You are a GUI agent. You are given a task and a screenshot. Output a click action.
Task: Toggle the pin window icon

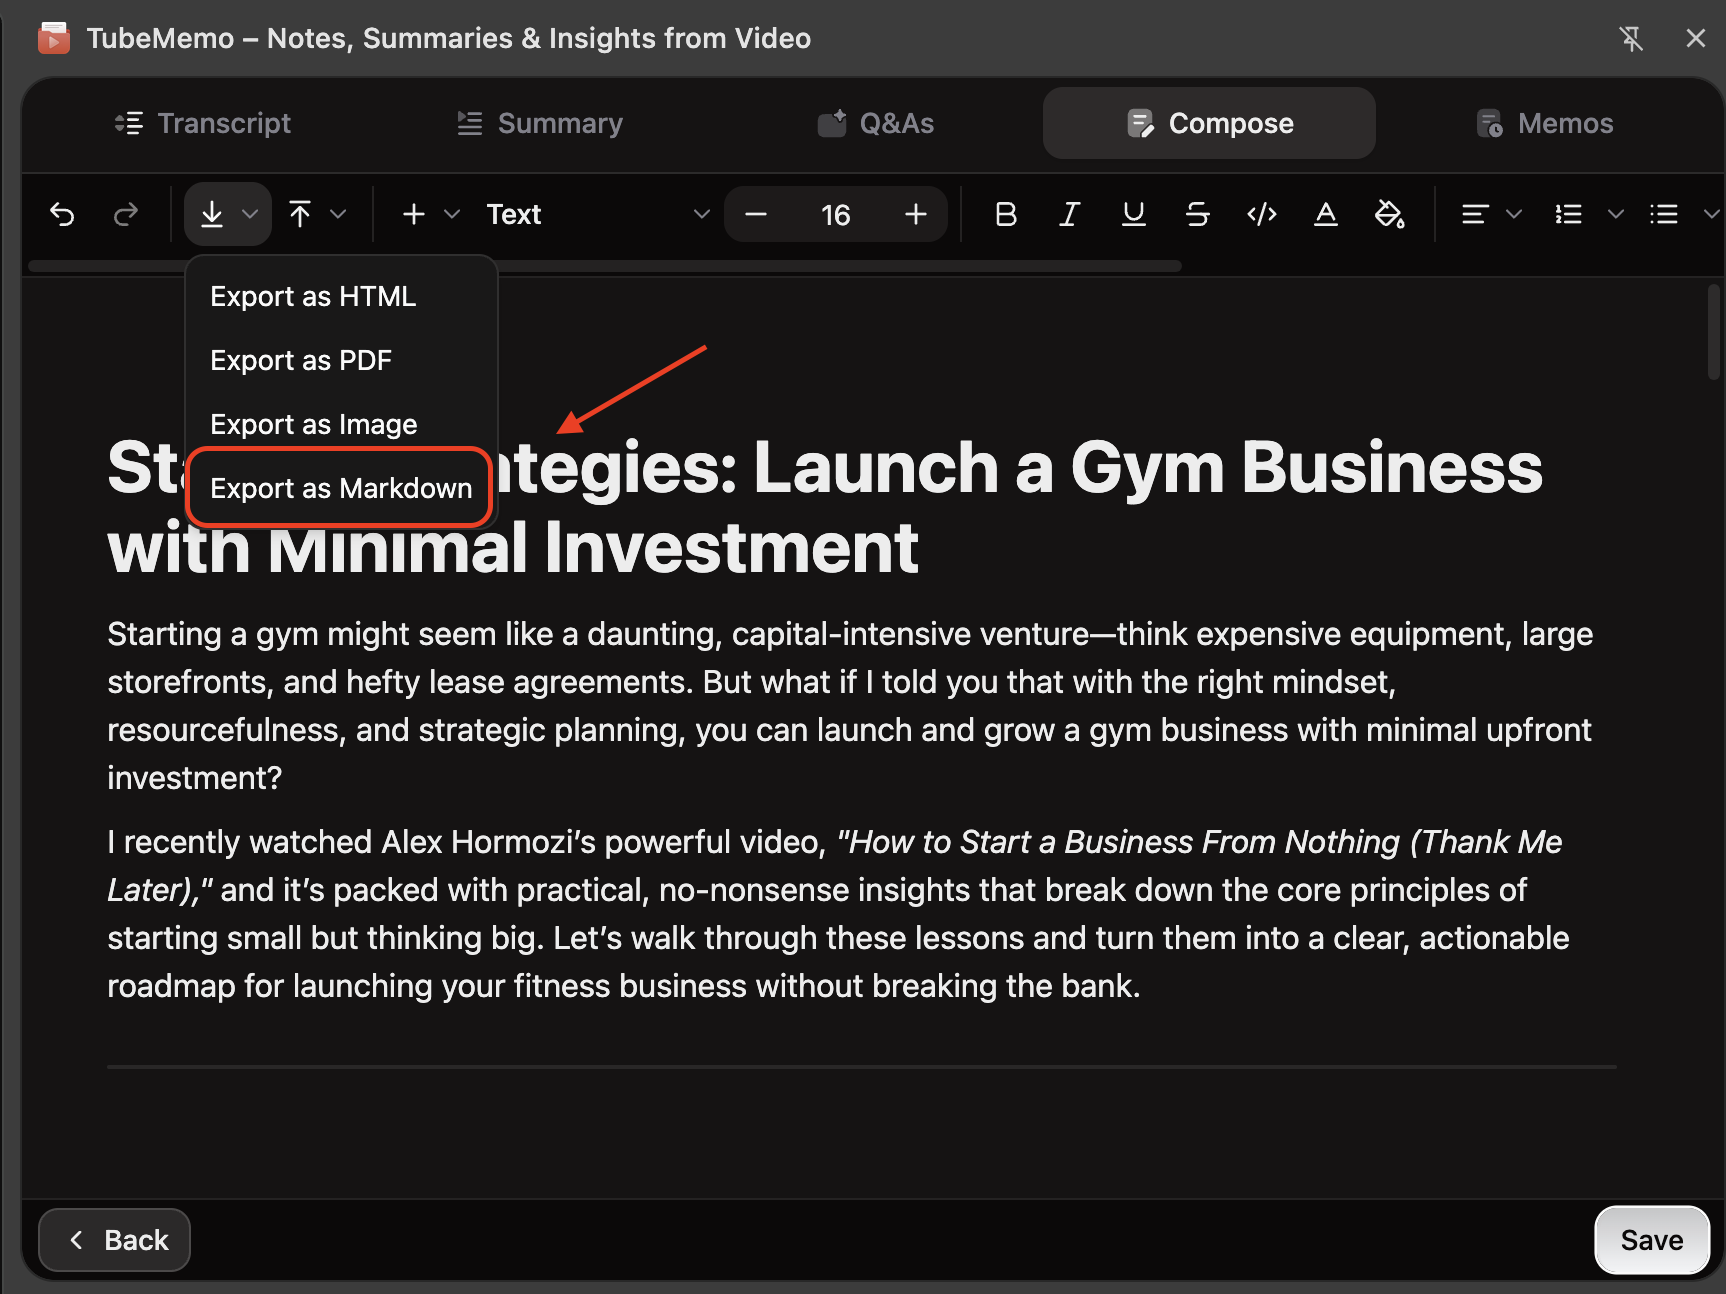(x=1631, y=39)
